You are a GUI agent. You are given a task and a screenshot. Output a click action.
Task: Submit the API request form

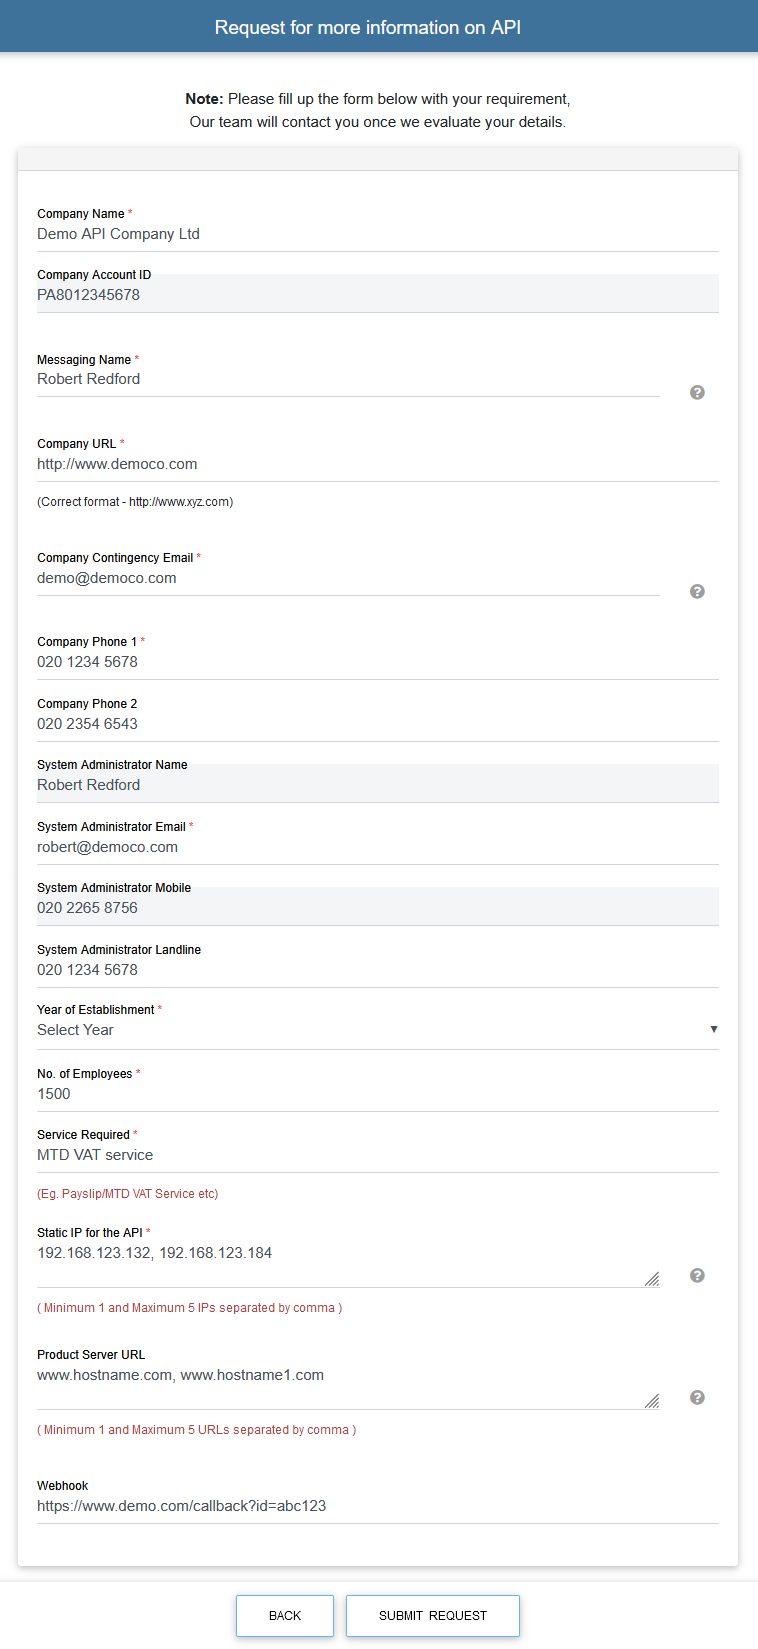click(x=432, y=1615)
